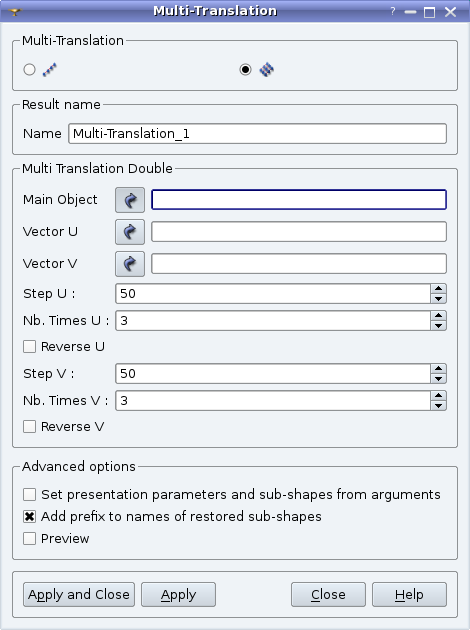This screenshot has height=630, width=470.
Task: Turn on the Preview checkbox
Action: (x=29, y=538)
